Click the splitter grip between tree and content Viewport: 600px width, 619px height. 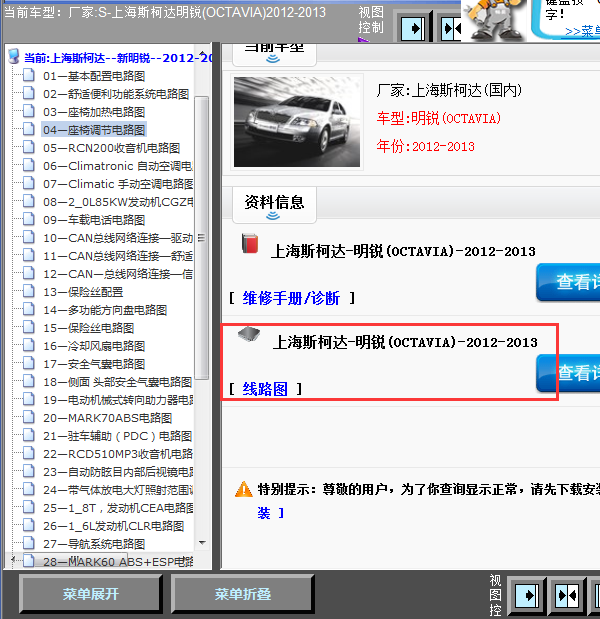click(216, 306)
